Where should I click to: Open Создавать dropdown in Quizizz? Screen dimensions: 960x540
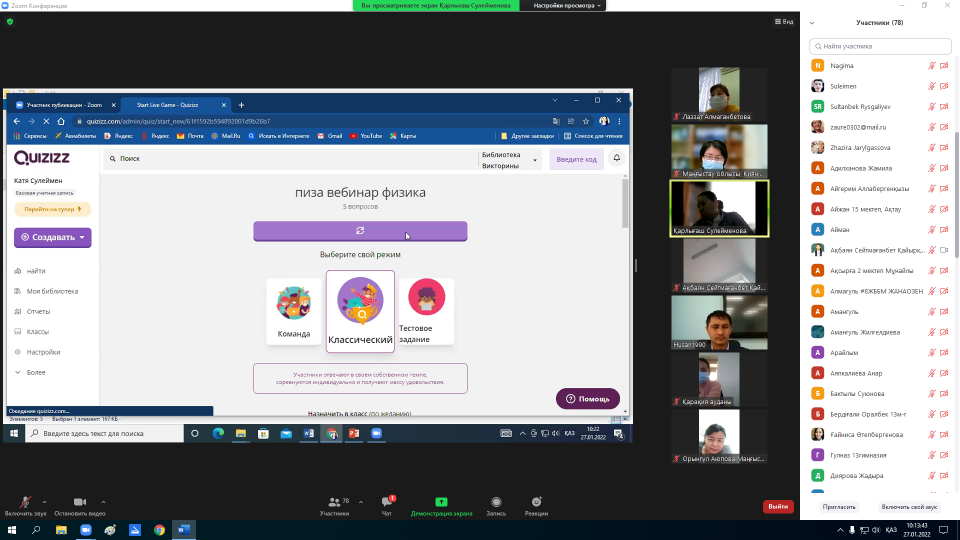tap(53, 238)
